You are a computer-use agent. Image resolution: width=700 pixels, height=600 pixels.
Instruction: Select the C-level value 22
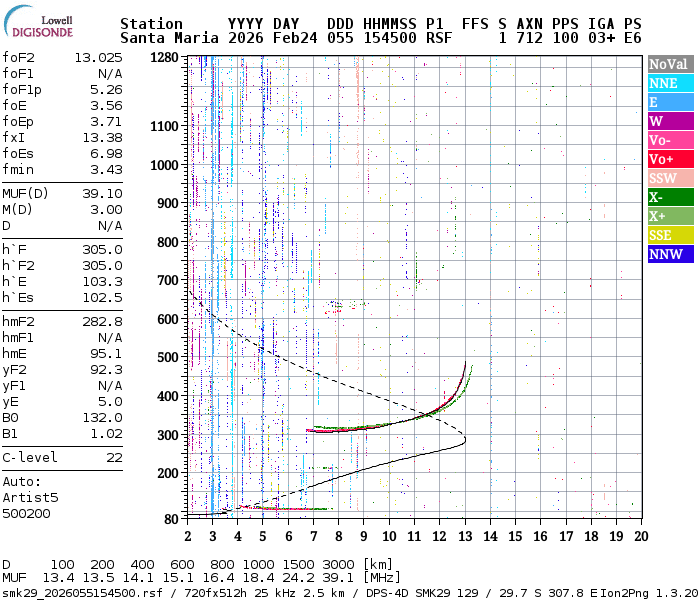114,458
